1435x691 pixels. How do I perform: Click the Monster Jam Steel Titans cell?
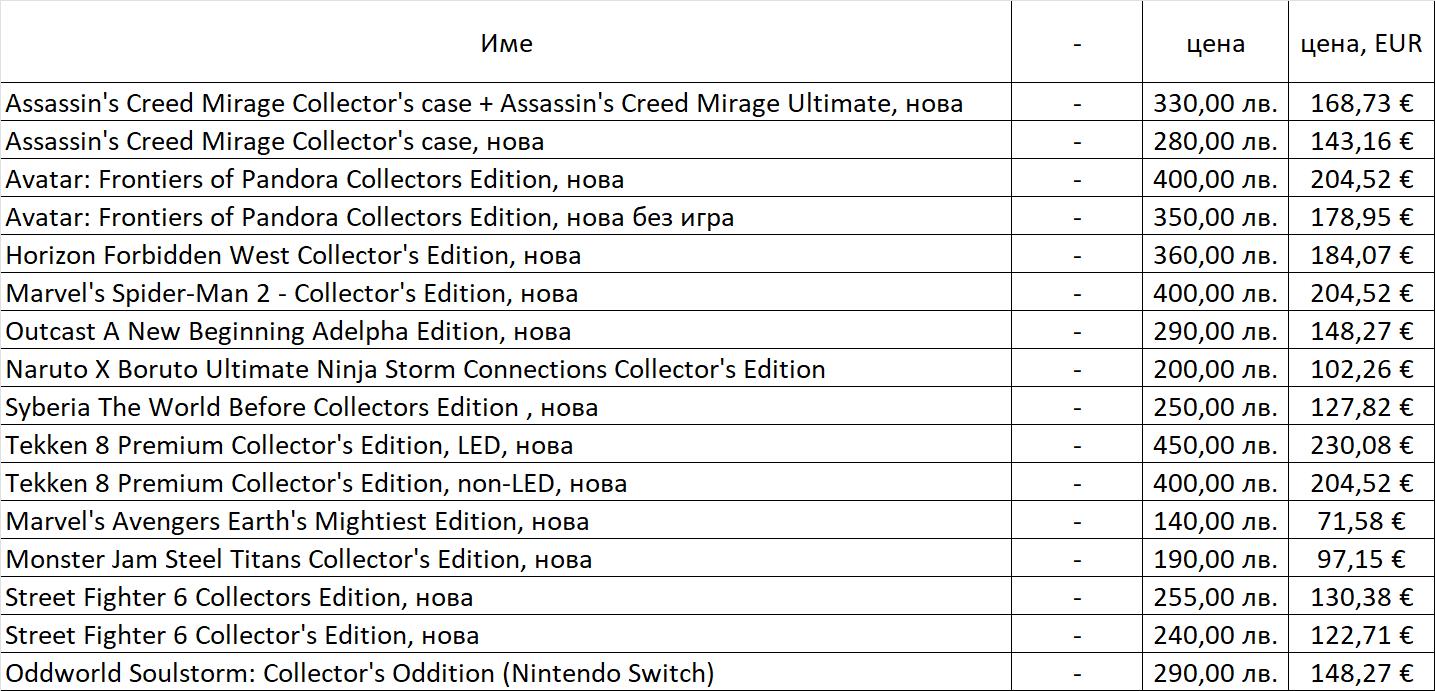(298, 559)
